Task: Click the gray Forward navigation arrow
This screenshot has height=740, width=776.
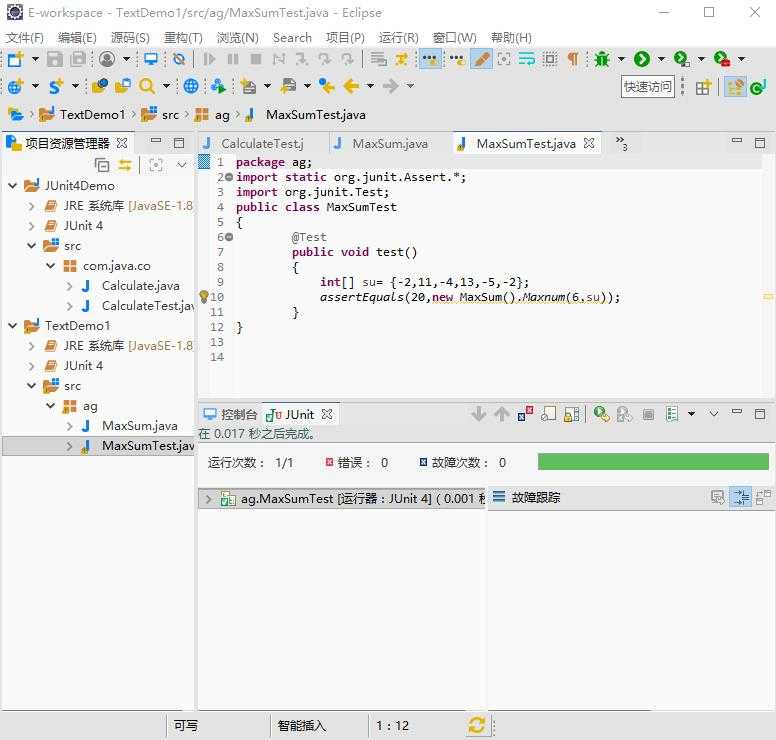Action: (390, 86)
